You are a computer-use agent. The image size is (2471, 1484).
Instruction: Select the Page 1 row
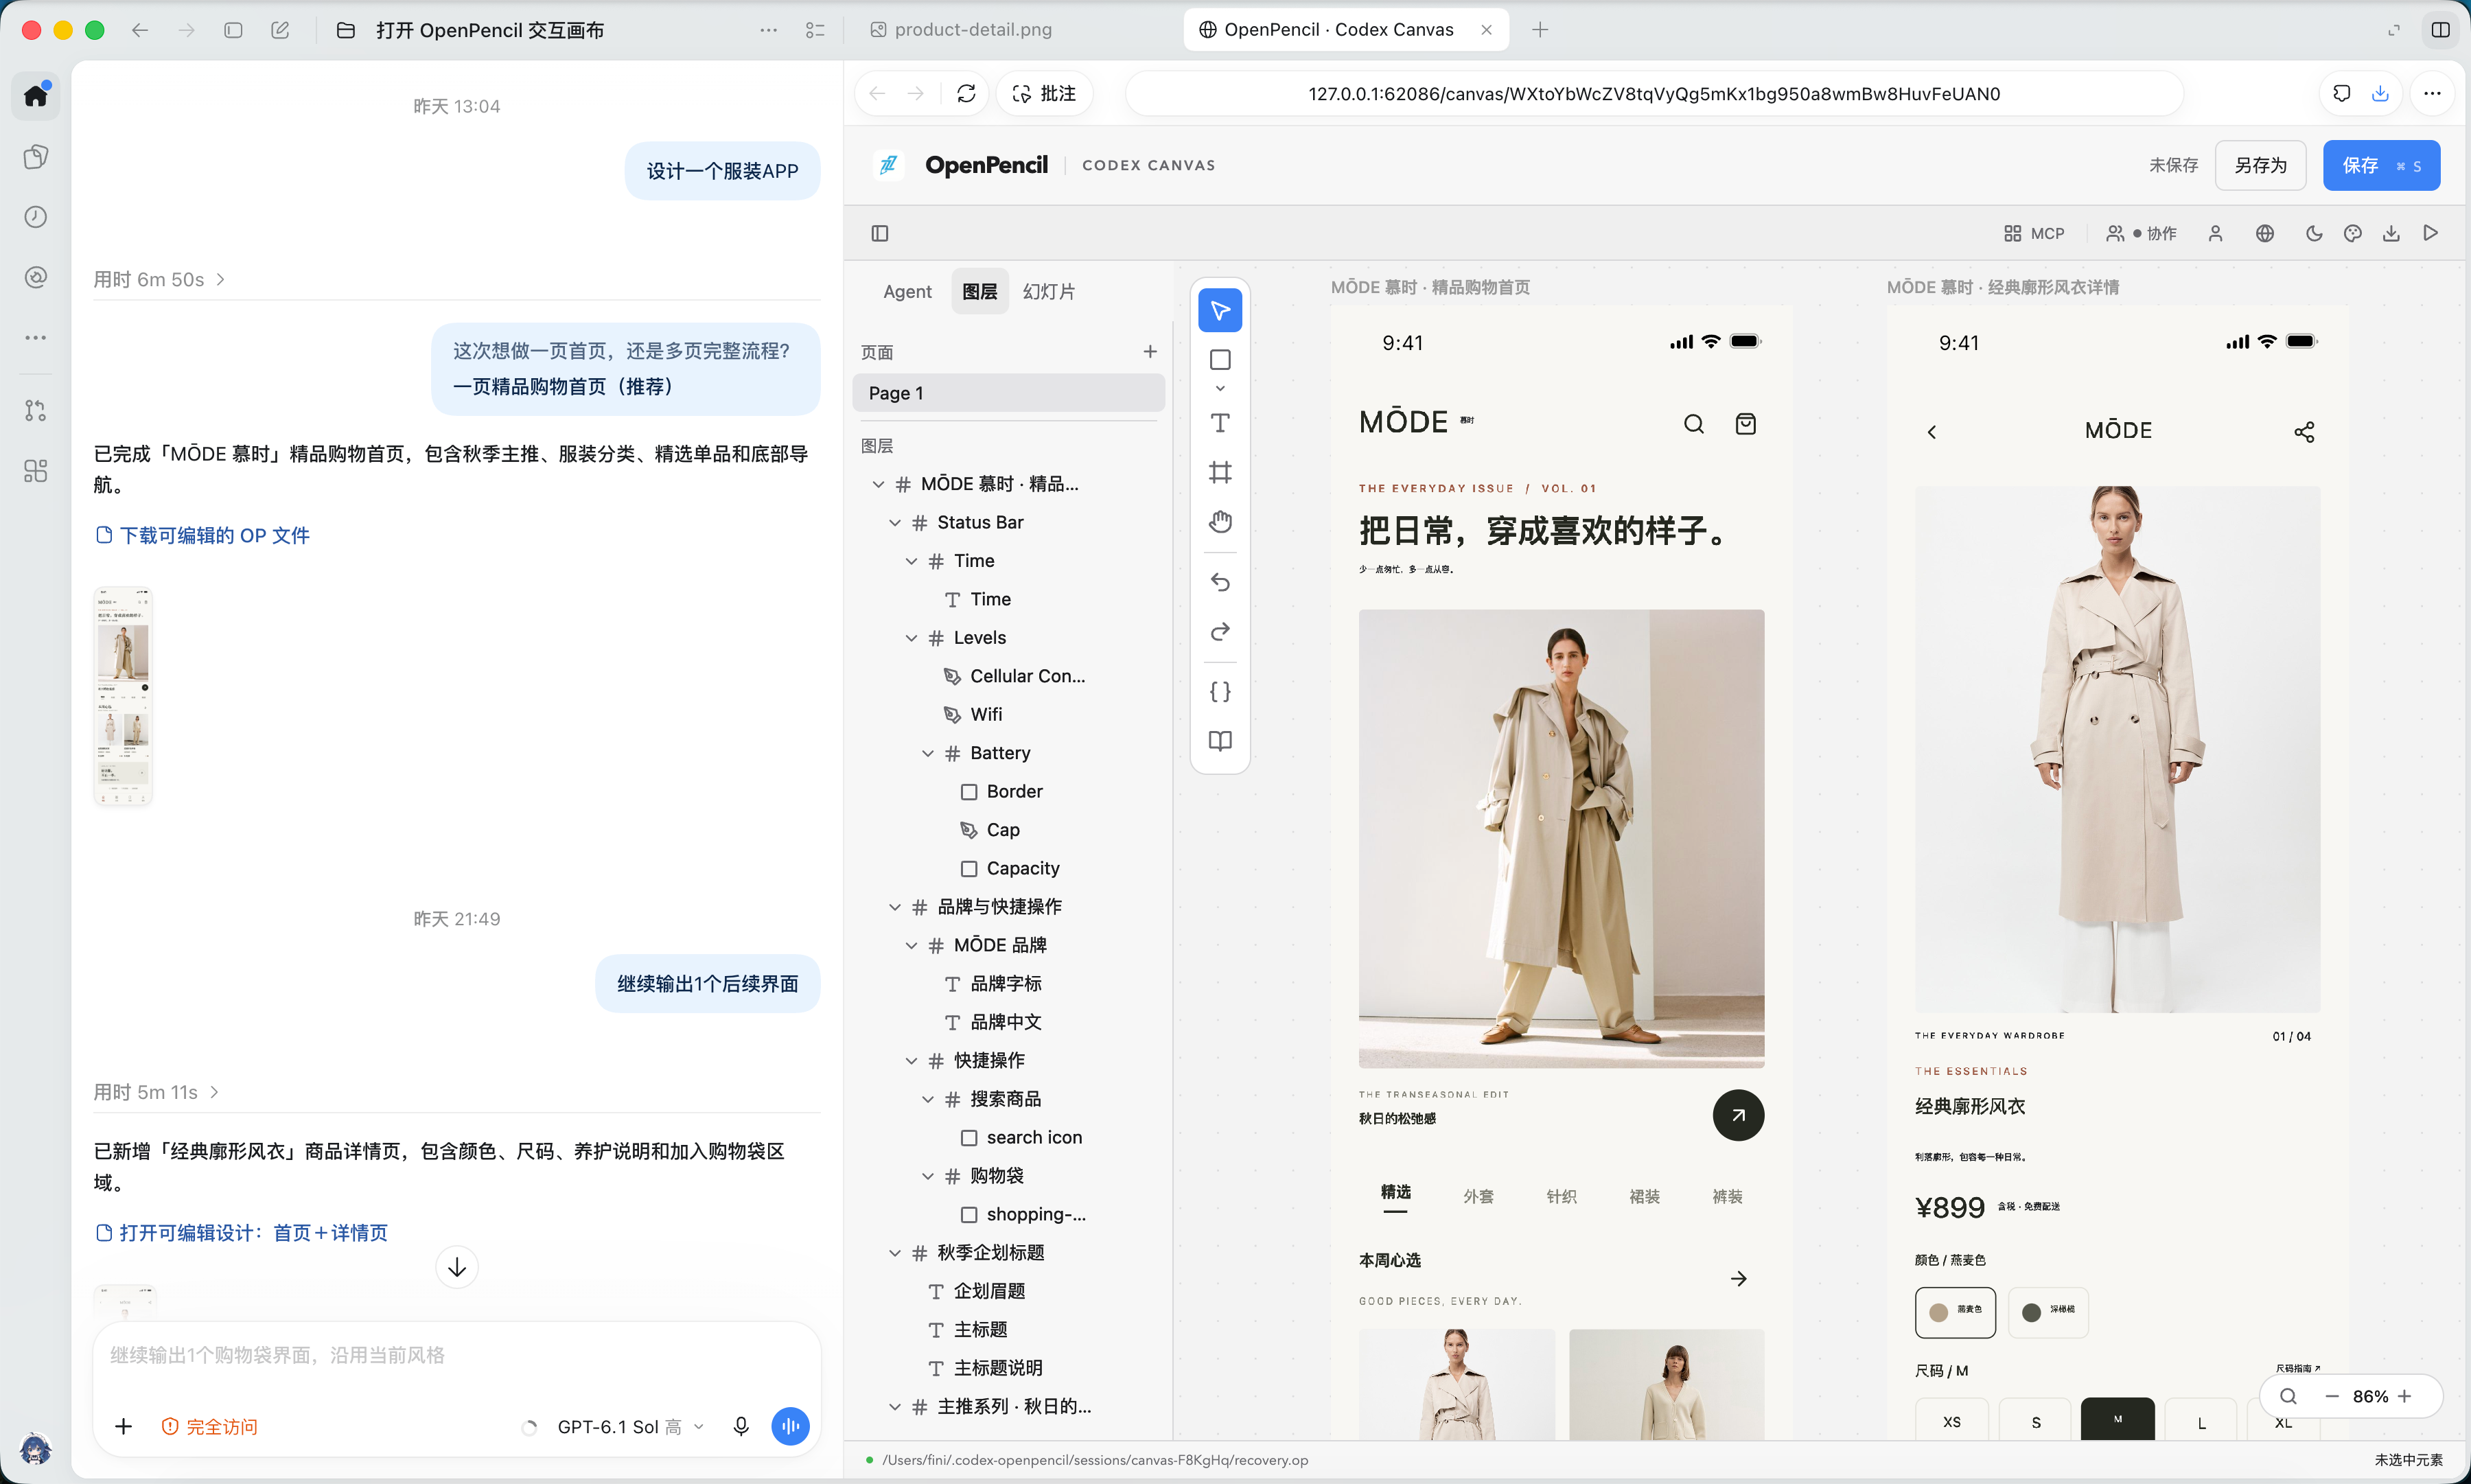pyautogui.click(x=1008, y=393)
